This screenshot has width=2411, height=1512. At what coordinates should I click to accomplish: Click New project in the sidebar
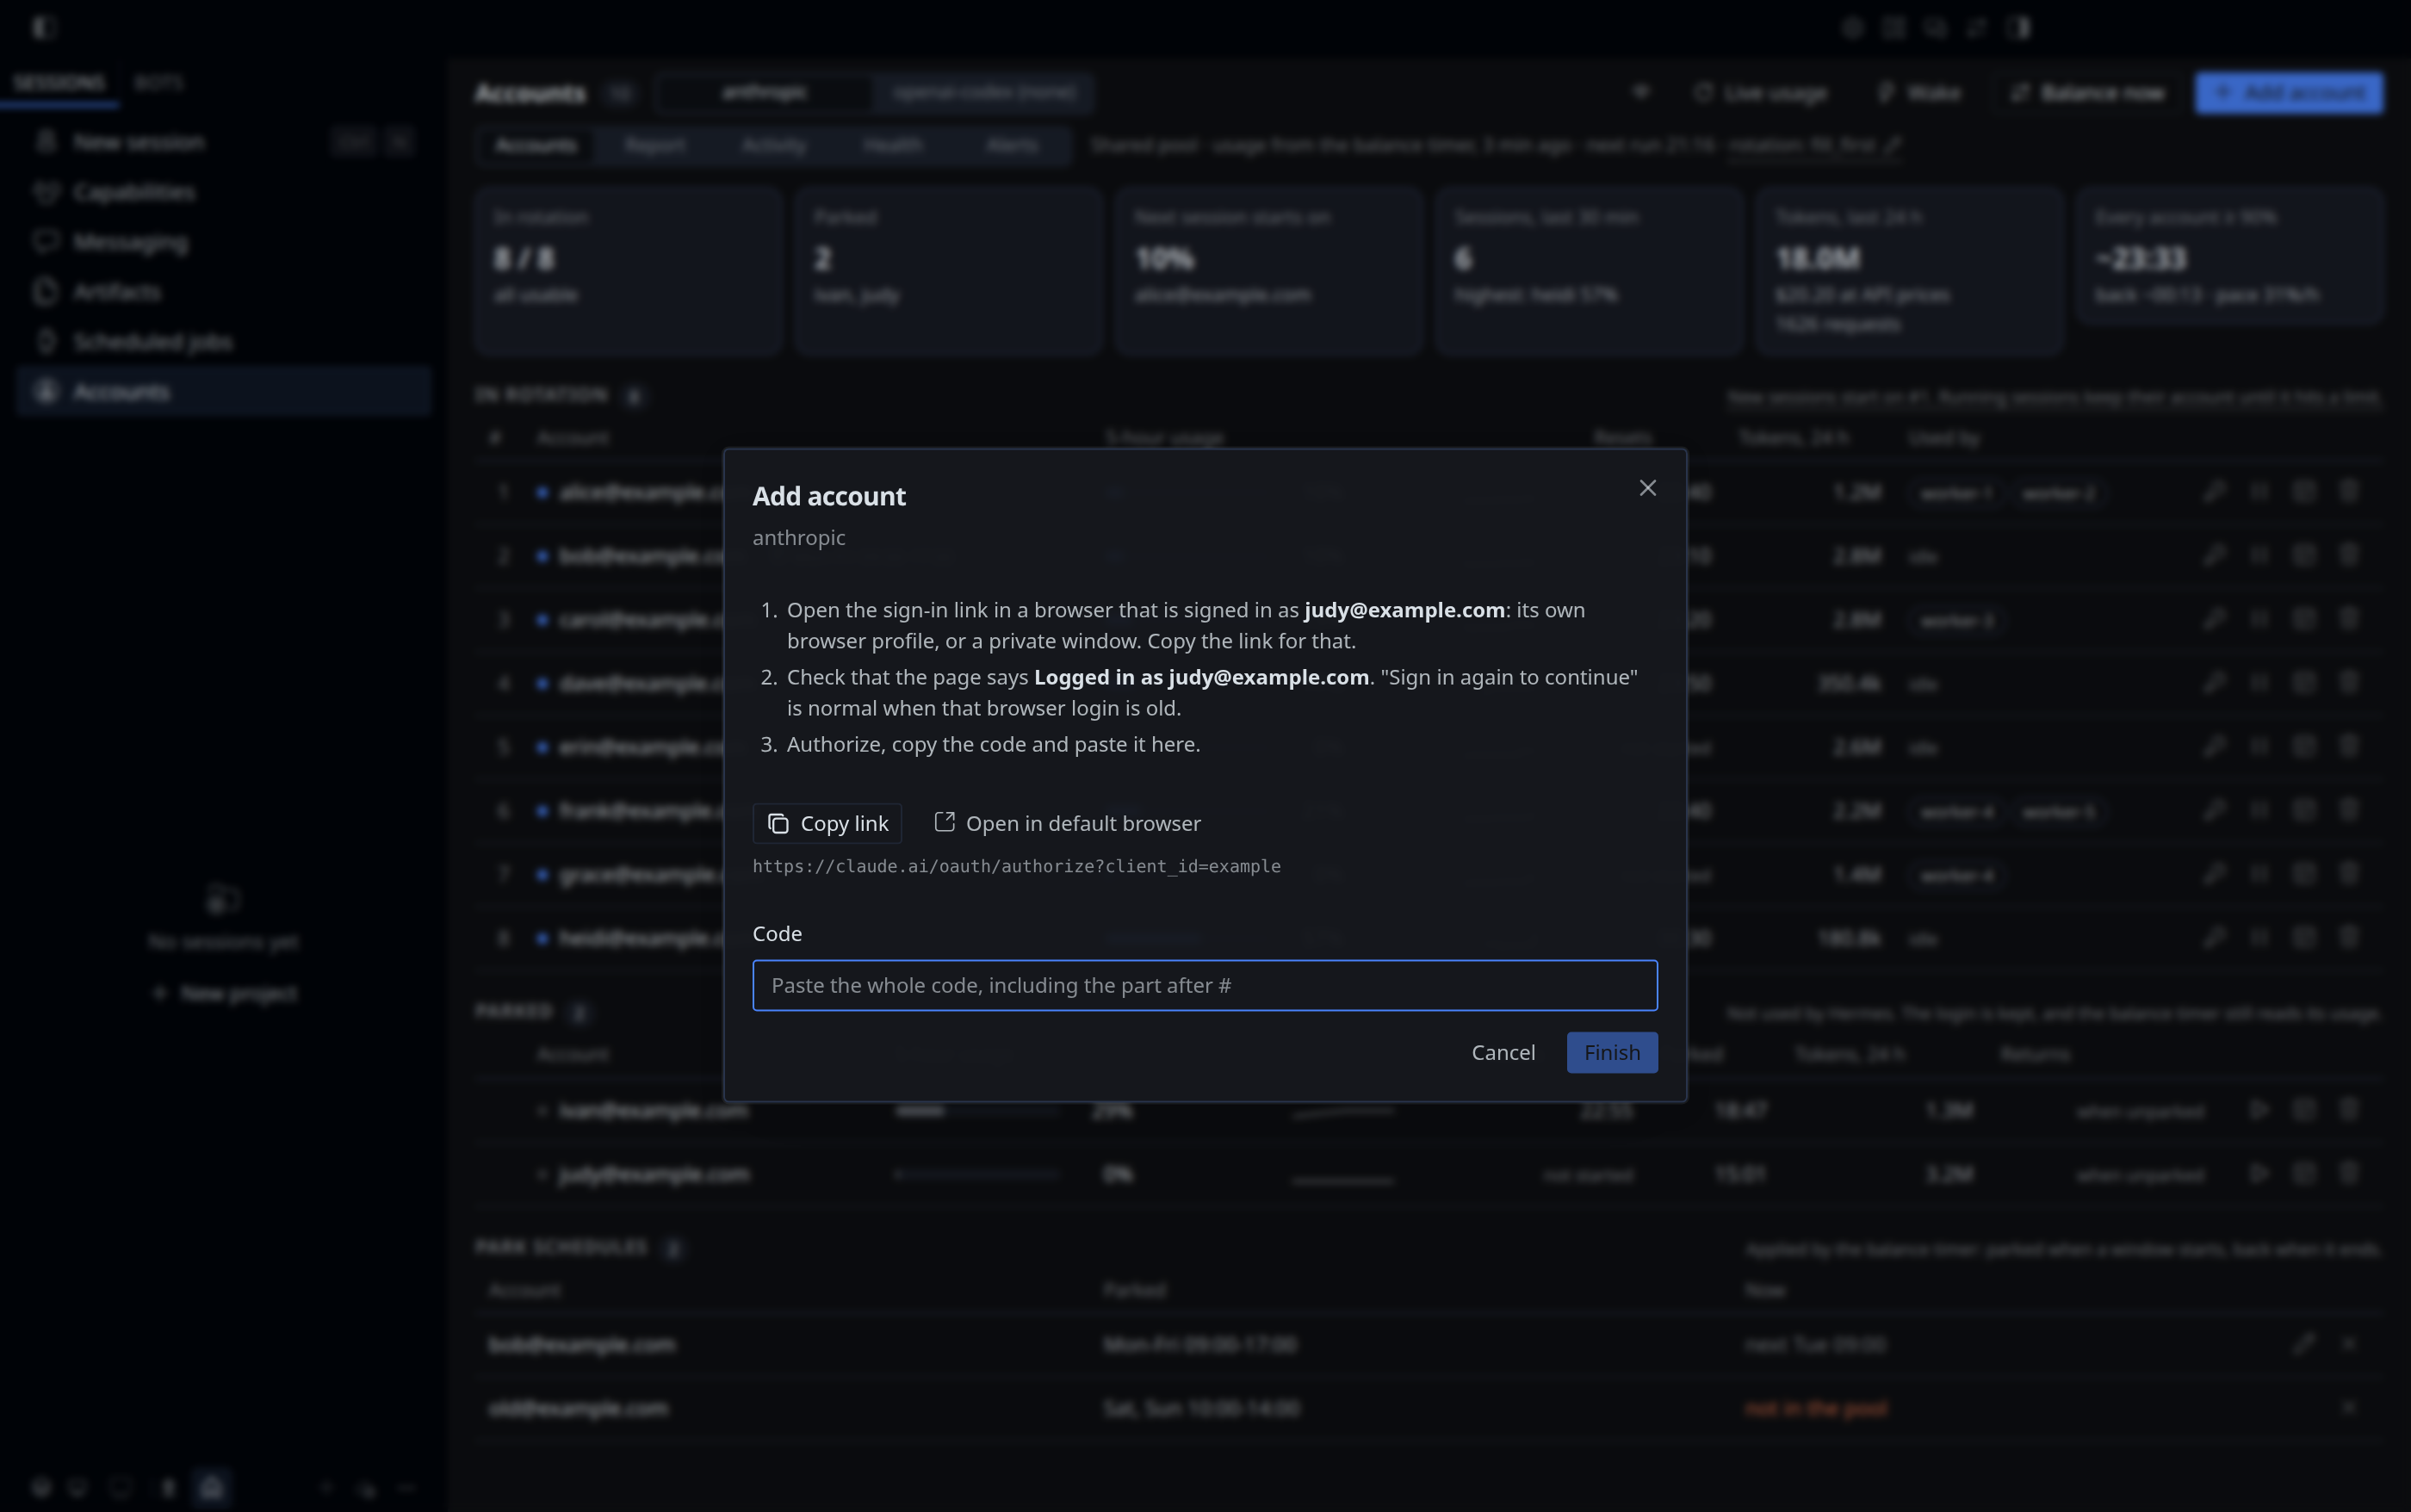coord(224,993)
